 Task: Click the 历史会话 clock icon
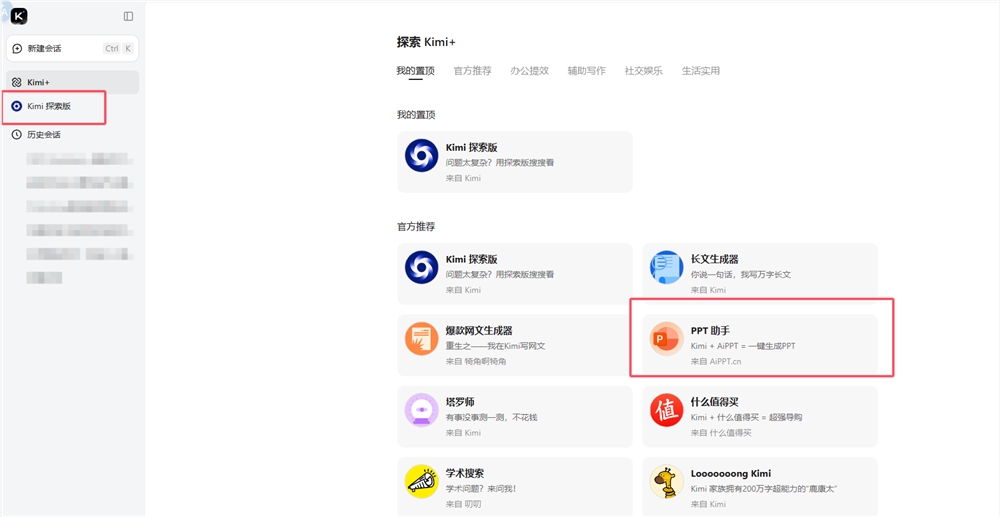(17, 135)
